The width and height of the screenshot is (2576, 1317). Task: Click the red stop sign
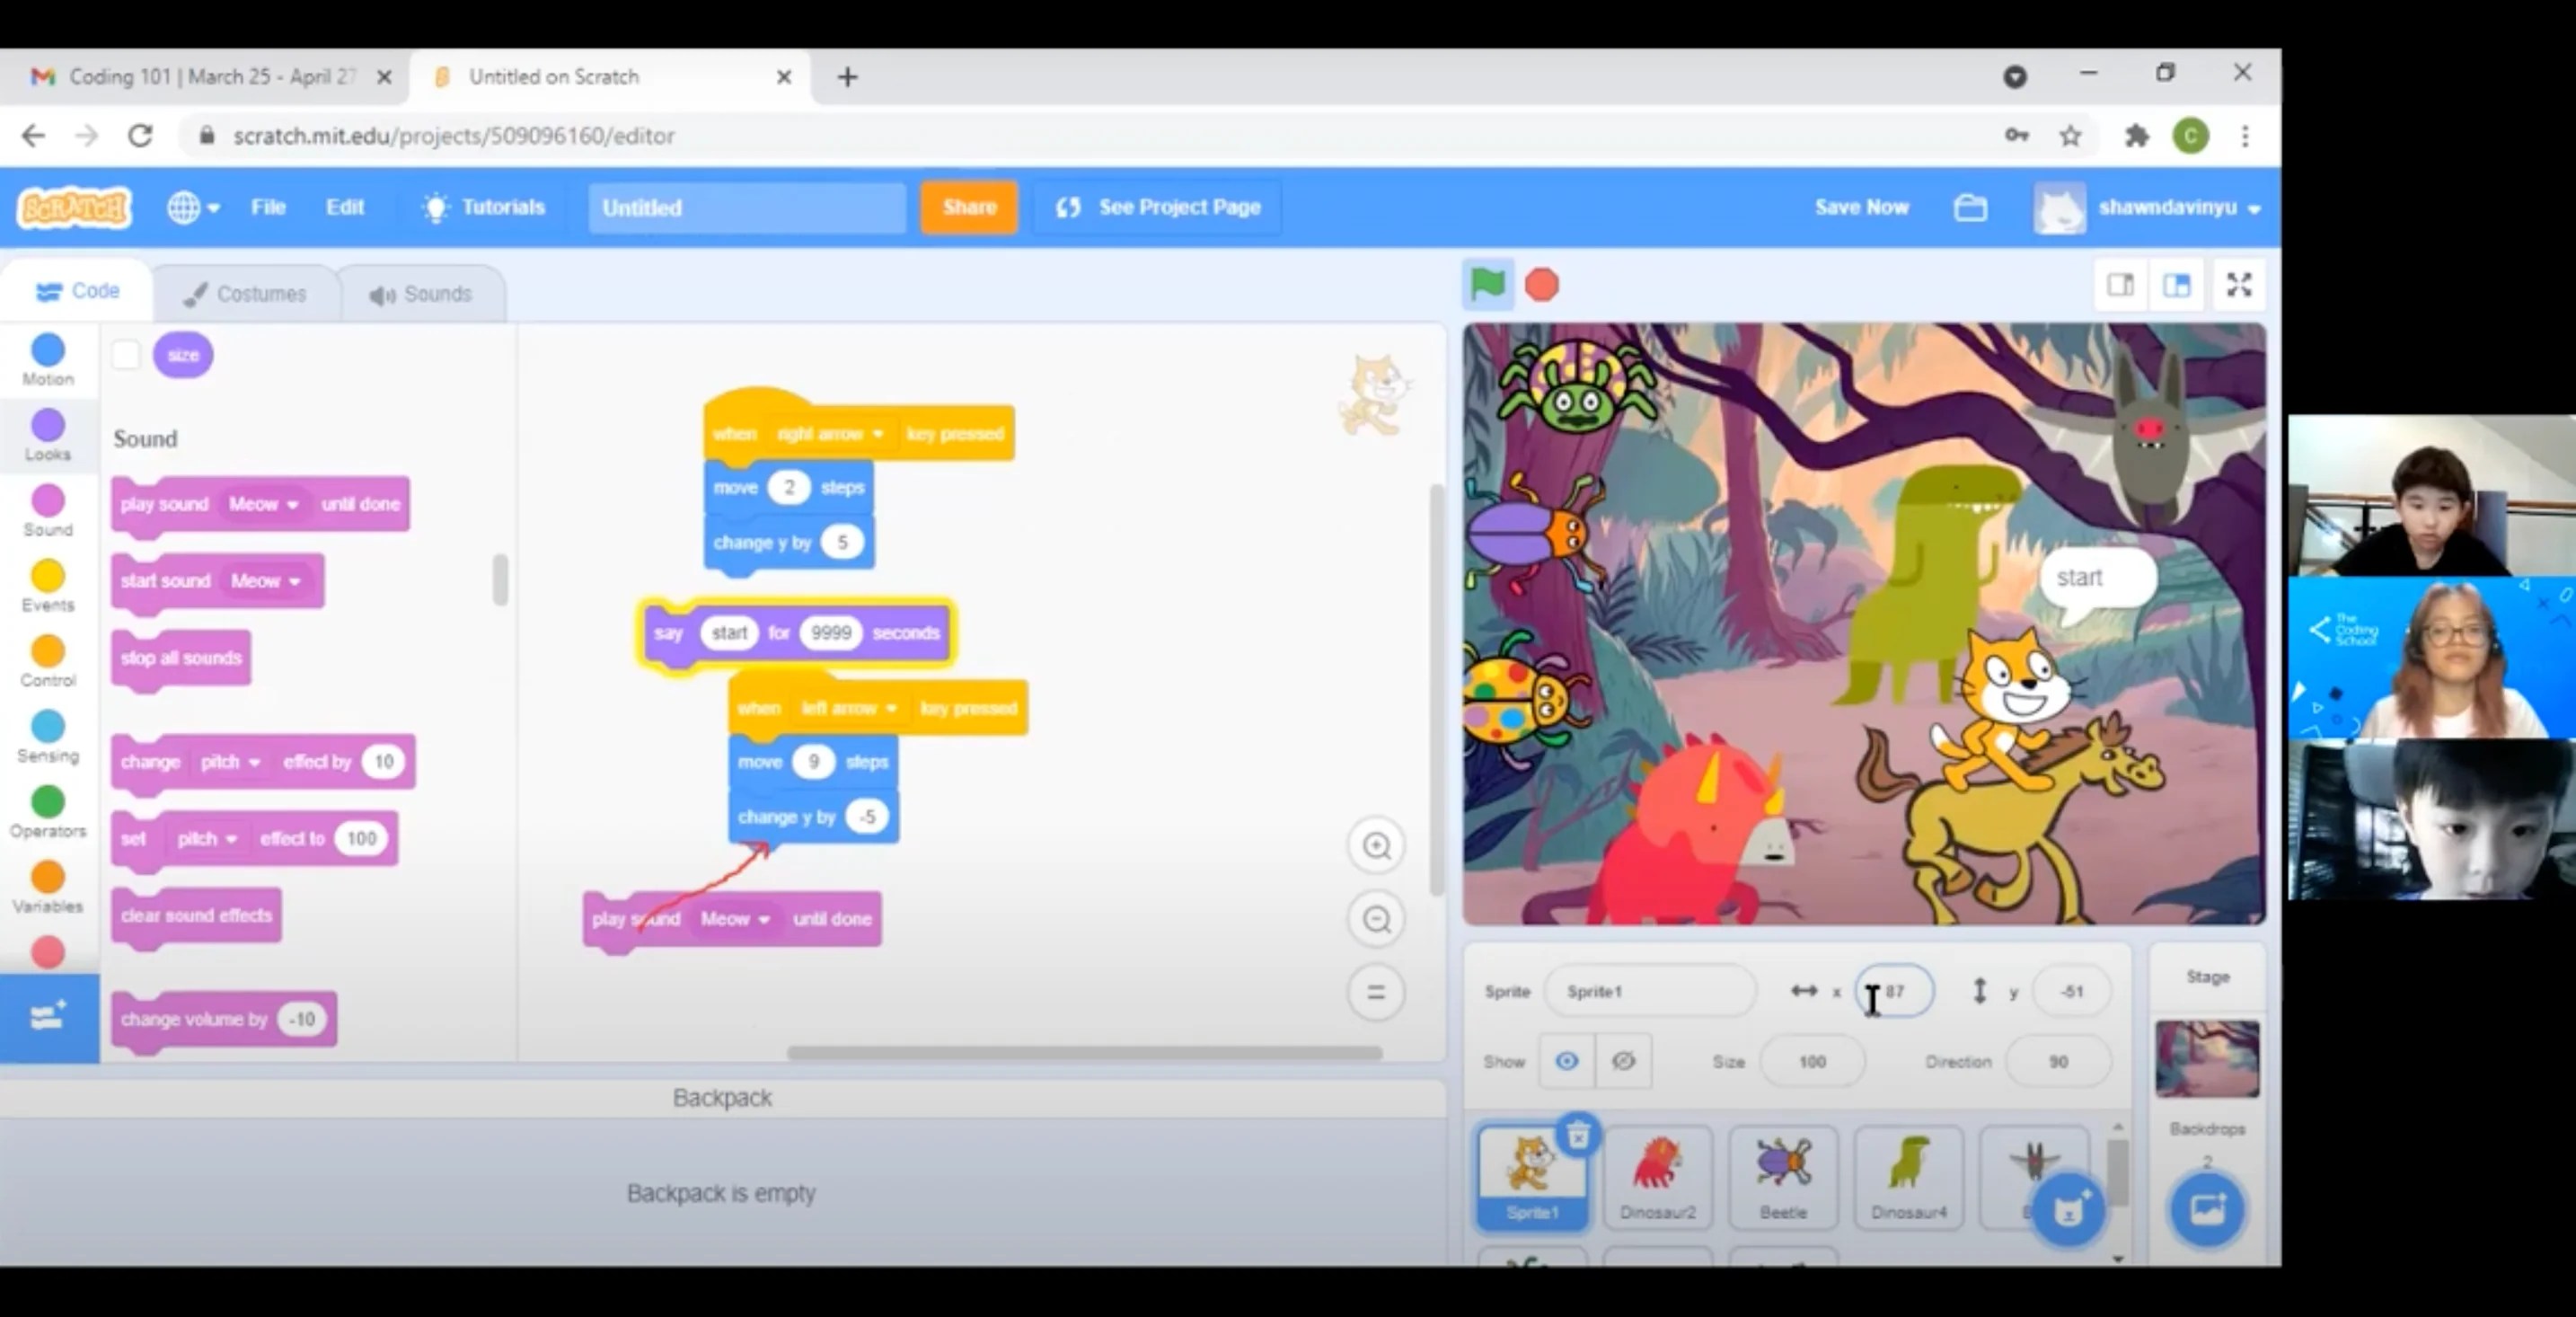(1541, 285)
